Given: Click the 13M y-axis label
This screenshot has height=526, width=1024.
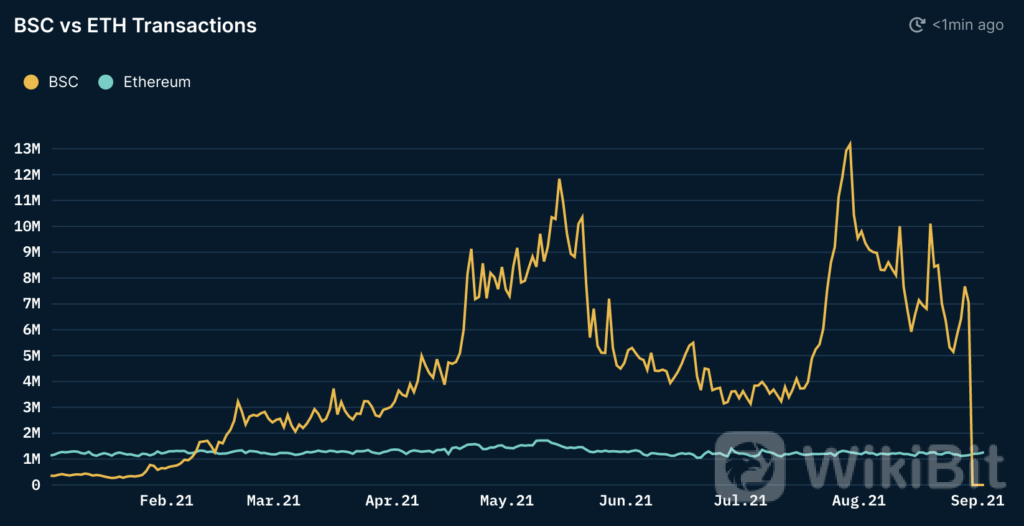Looking at the screenshot, I should (x=27, y=148).
